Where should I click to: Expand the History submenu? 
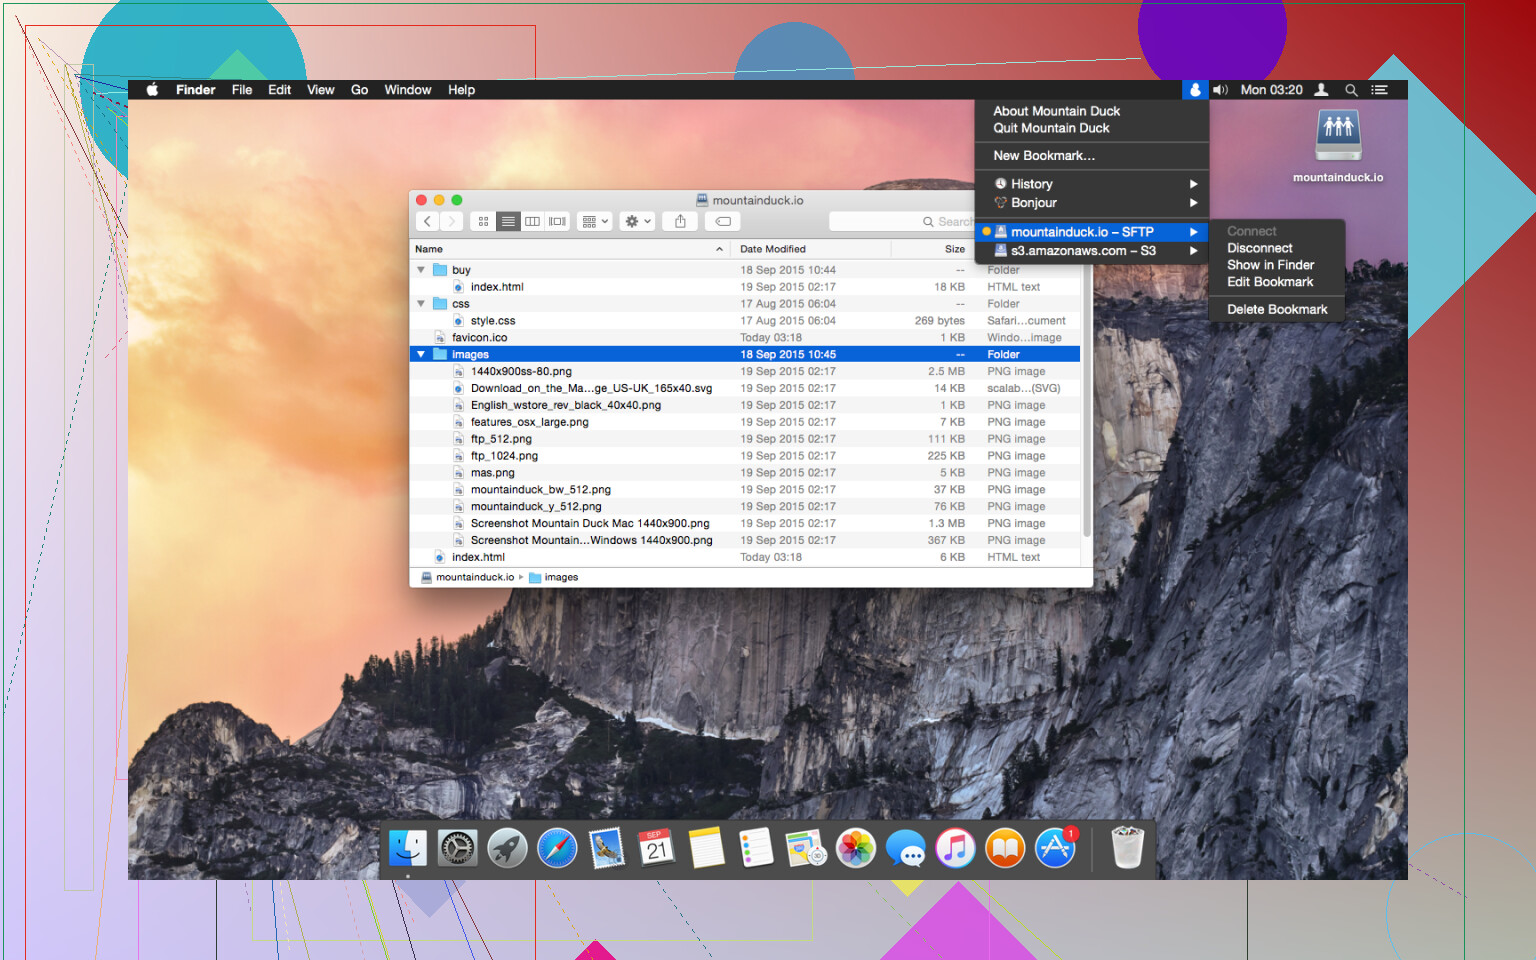pyautogui.click(x=1092, y=184)
